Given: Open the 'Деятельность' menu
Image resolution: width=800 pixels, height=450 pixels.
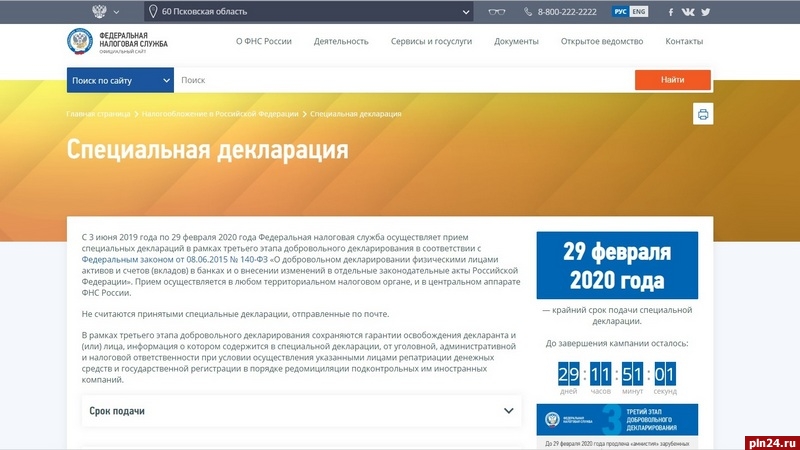Looking at the screenshot, I should tap(341, 42).
